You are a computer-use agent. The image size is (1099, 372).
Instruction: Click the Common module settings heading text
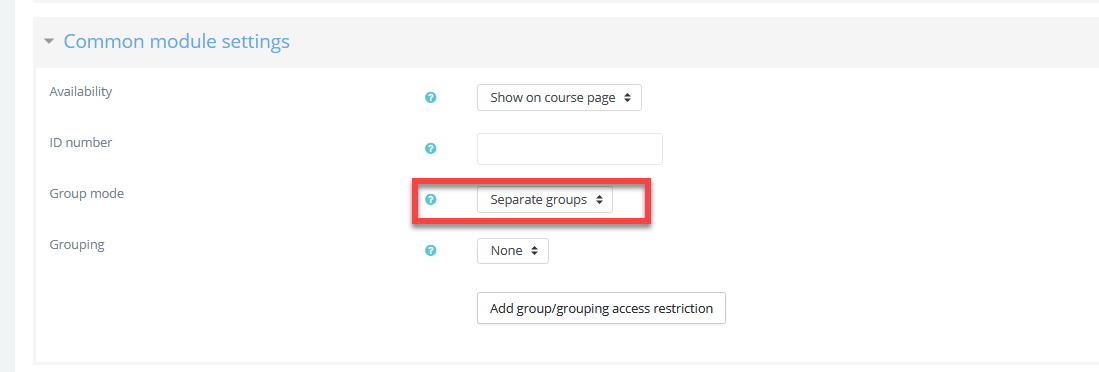177,41
